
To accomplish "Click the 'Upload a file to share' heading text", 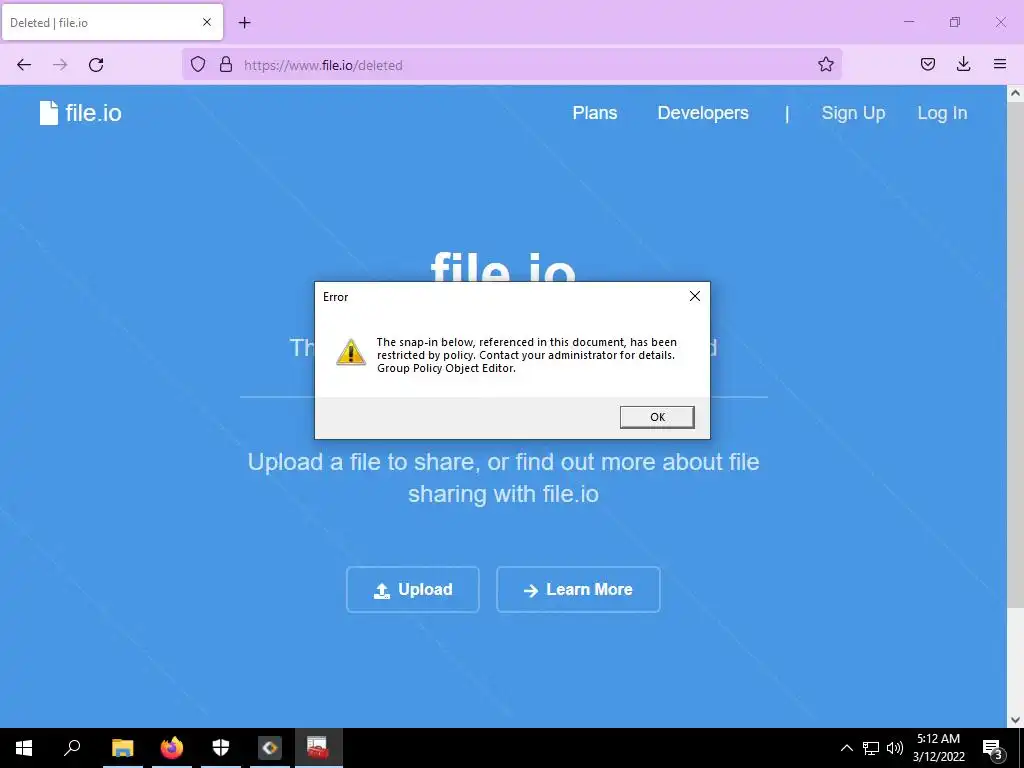I will click(503, 478).
